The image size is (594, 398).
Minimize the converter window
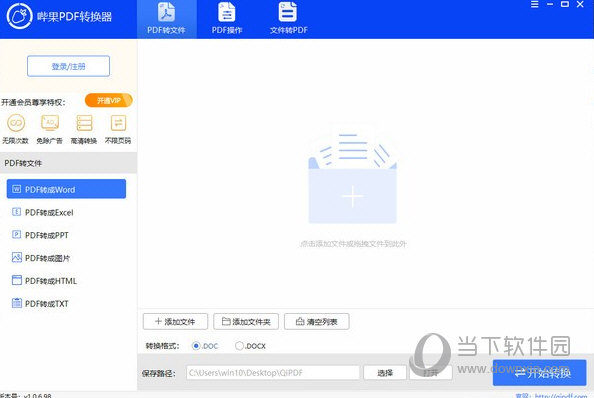550,5
